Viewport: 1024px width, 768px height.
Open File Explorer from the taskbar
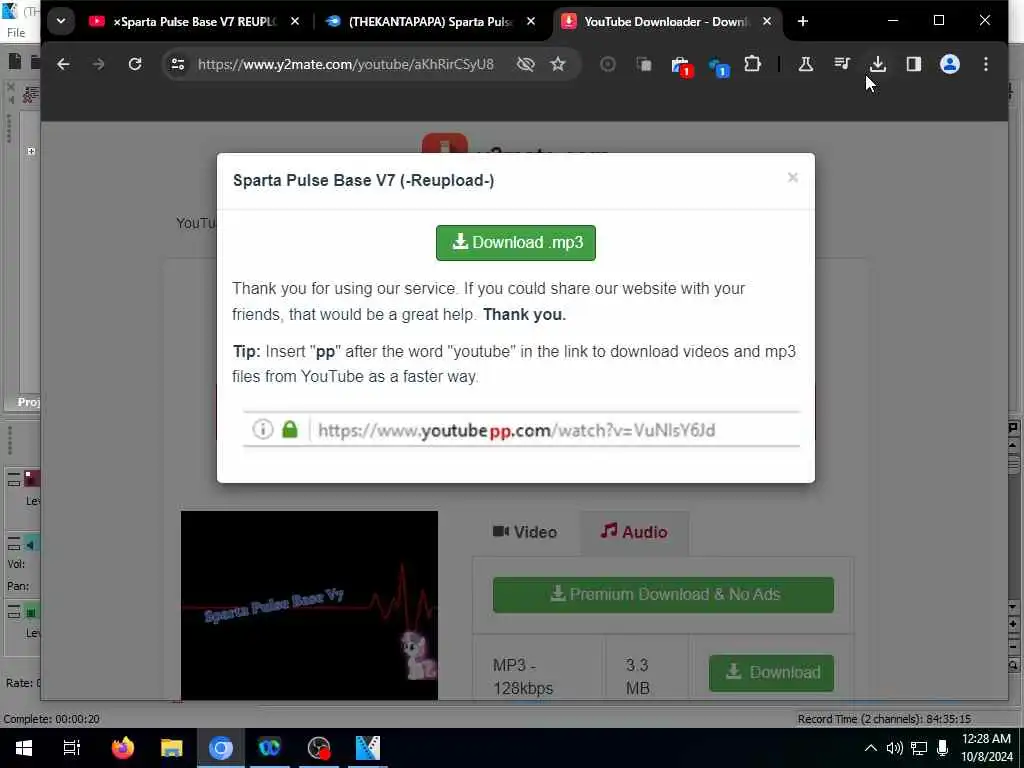click(171, 748)
